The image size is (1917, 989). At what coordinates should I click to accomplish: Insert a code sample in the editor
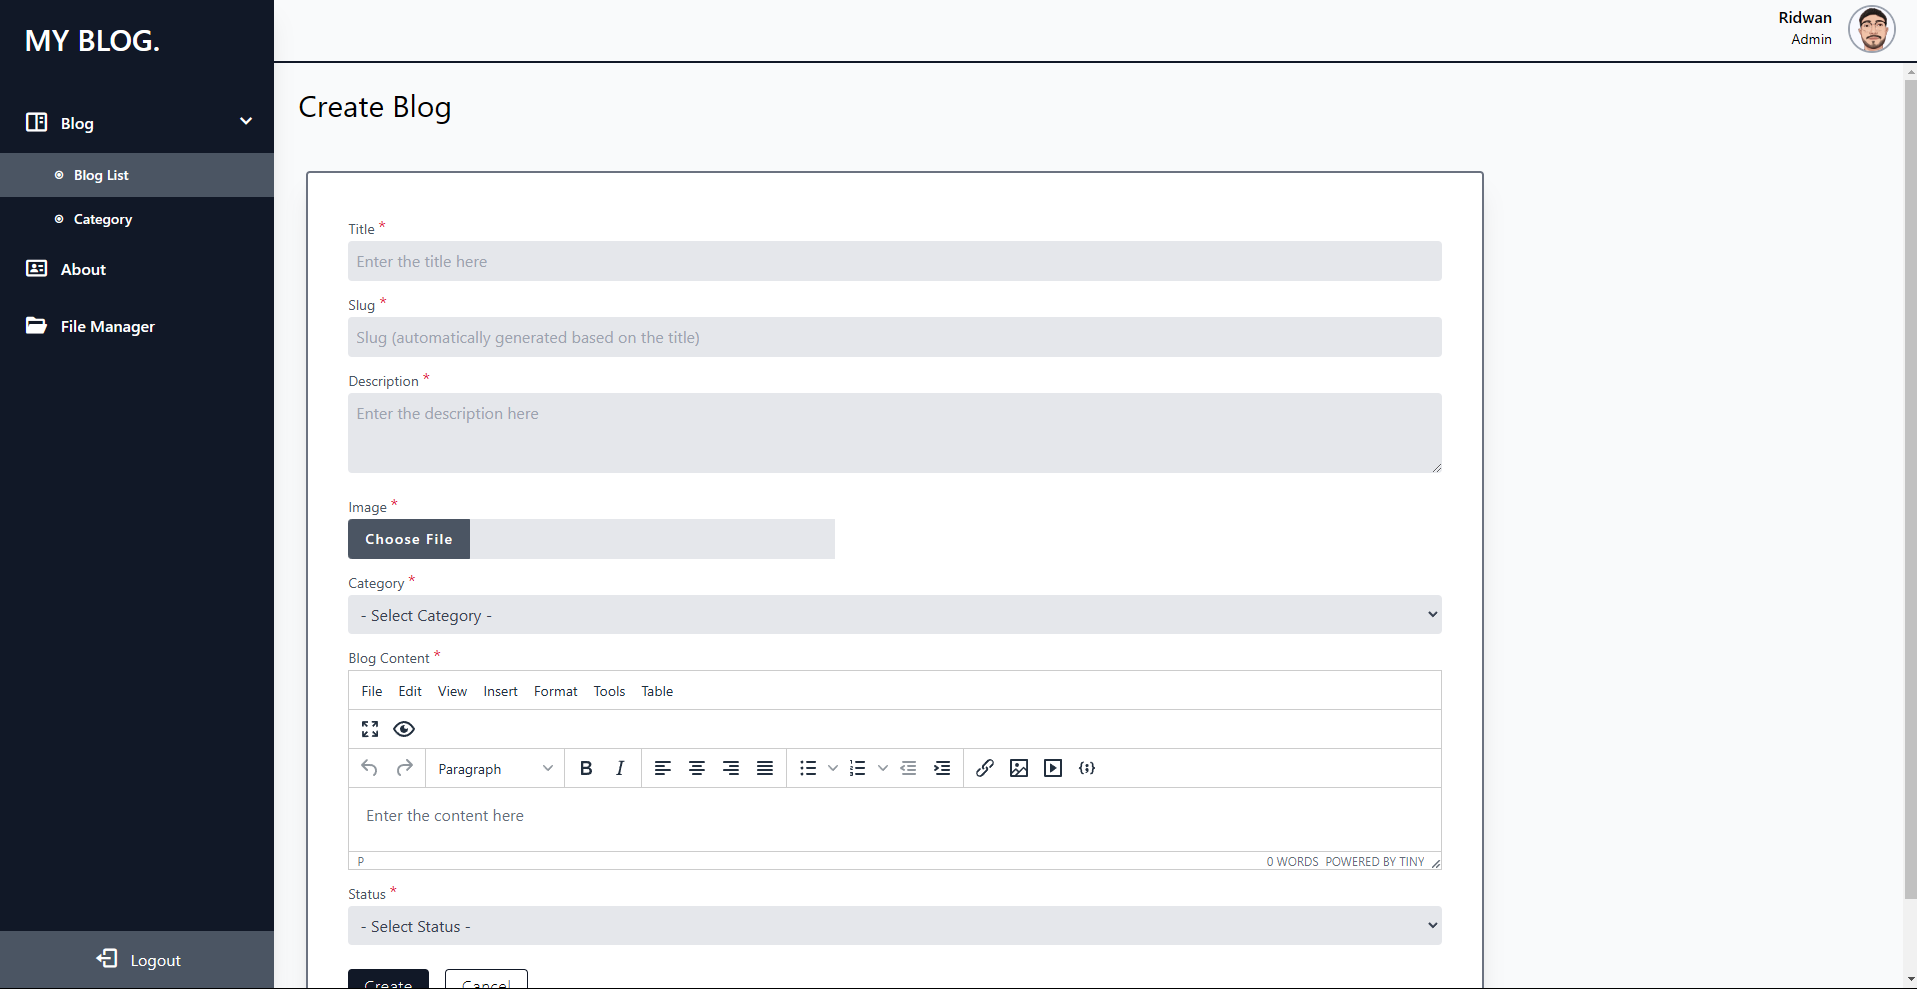1087,768
